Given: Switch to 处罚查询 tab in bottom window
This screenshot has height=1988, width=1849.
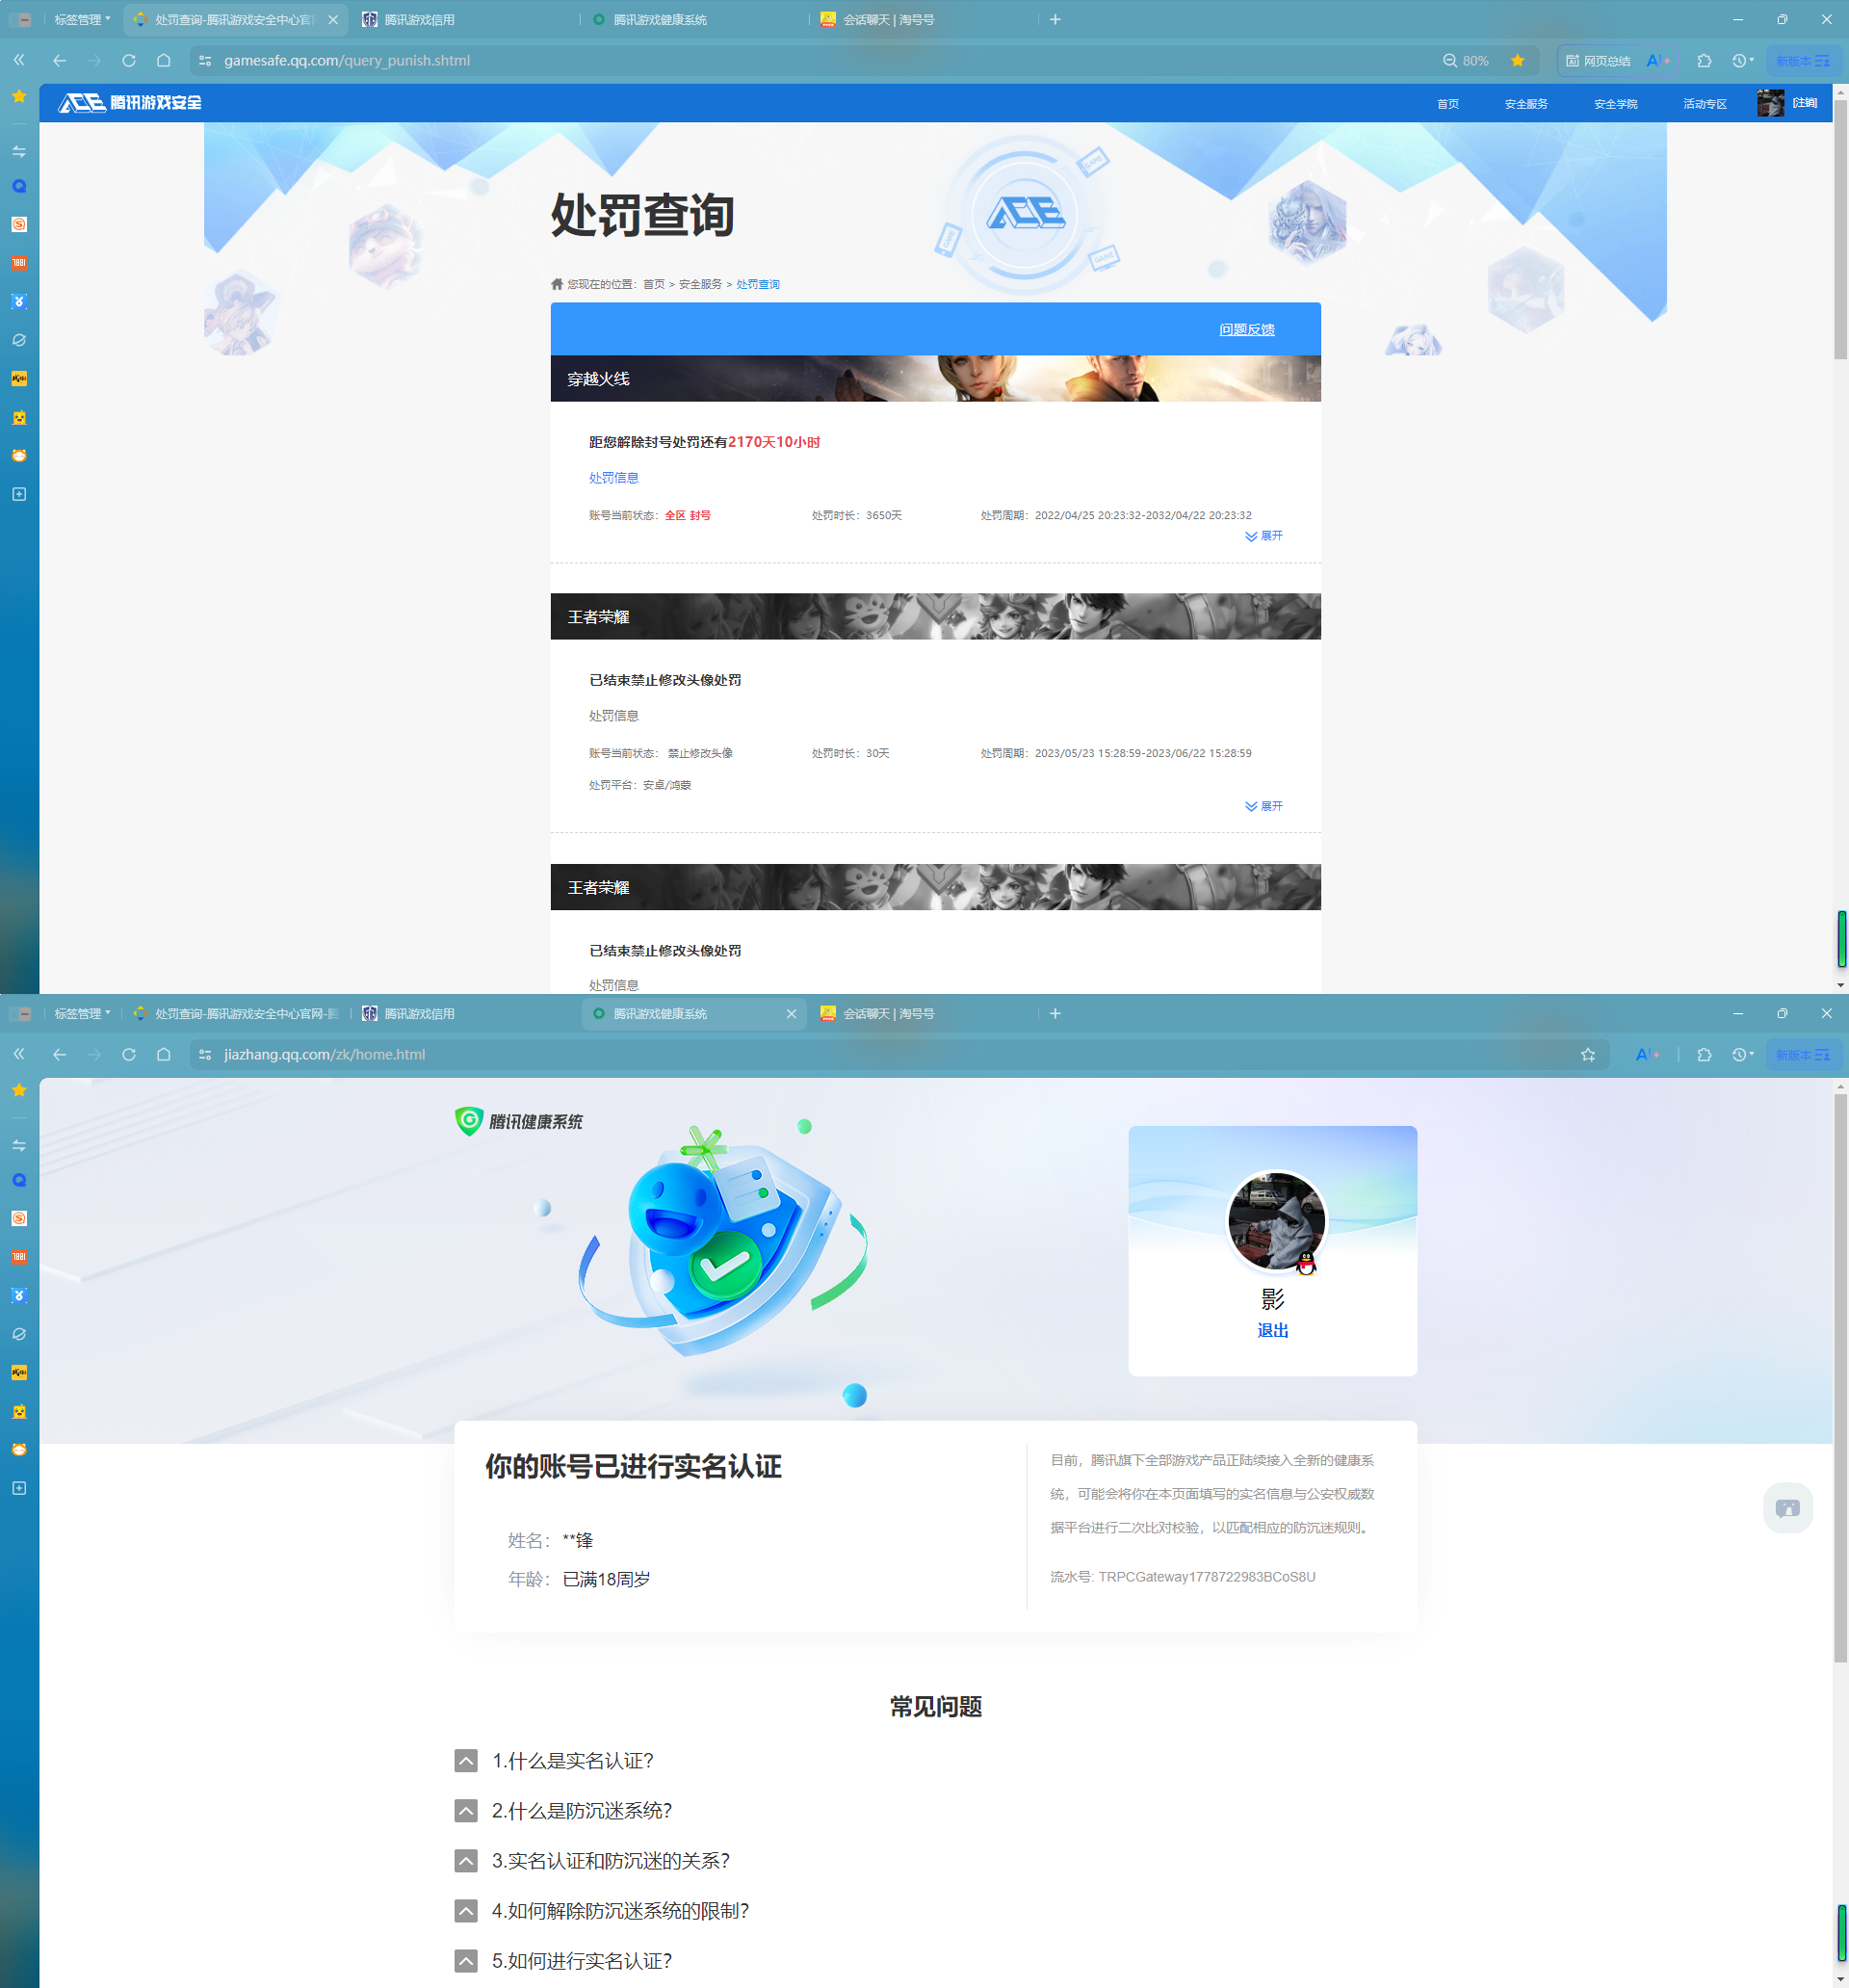Looking at the screenshot, I should pyautogui.click(x=236, y=1013).
